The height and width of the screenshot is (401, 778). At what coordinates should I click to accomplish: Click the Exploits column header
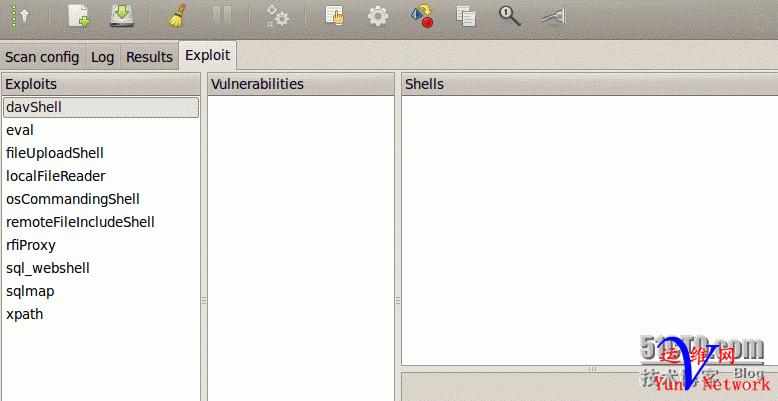(101, 84)
